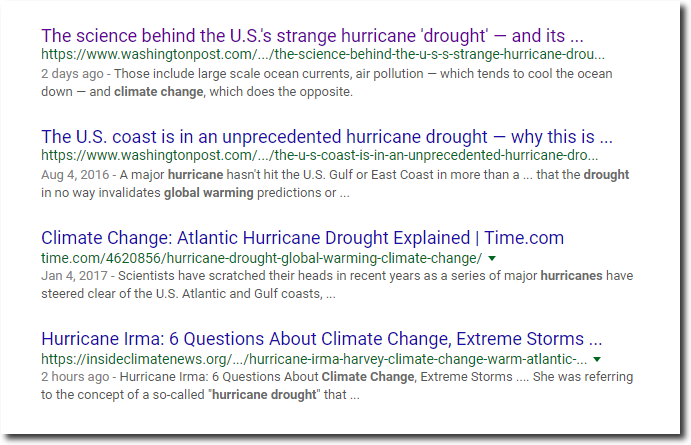Open the Time.com Atlantic Hurricane Drought Explained result
The image size is (691, 445).
click(302, 238)
